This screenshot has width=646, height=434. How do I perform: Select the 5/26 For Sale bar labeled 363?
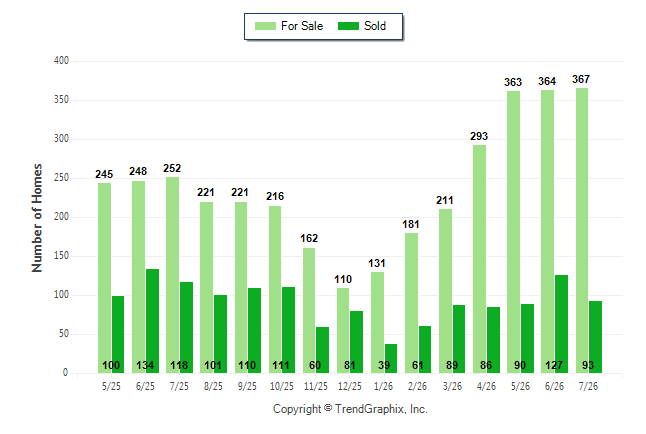coord(513,232)
